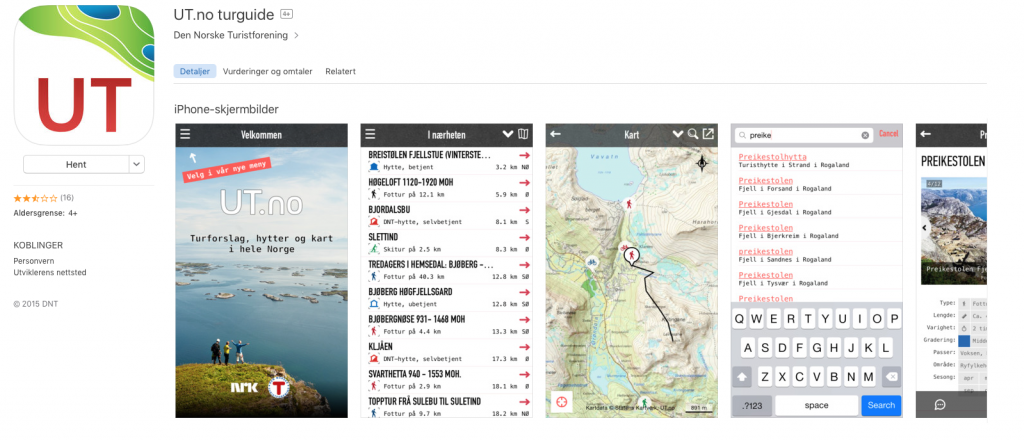Click the backspace key on keyboard
The height and width of the screenshot is (441, 1024).
tap(891, 376)
